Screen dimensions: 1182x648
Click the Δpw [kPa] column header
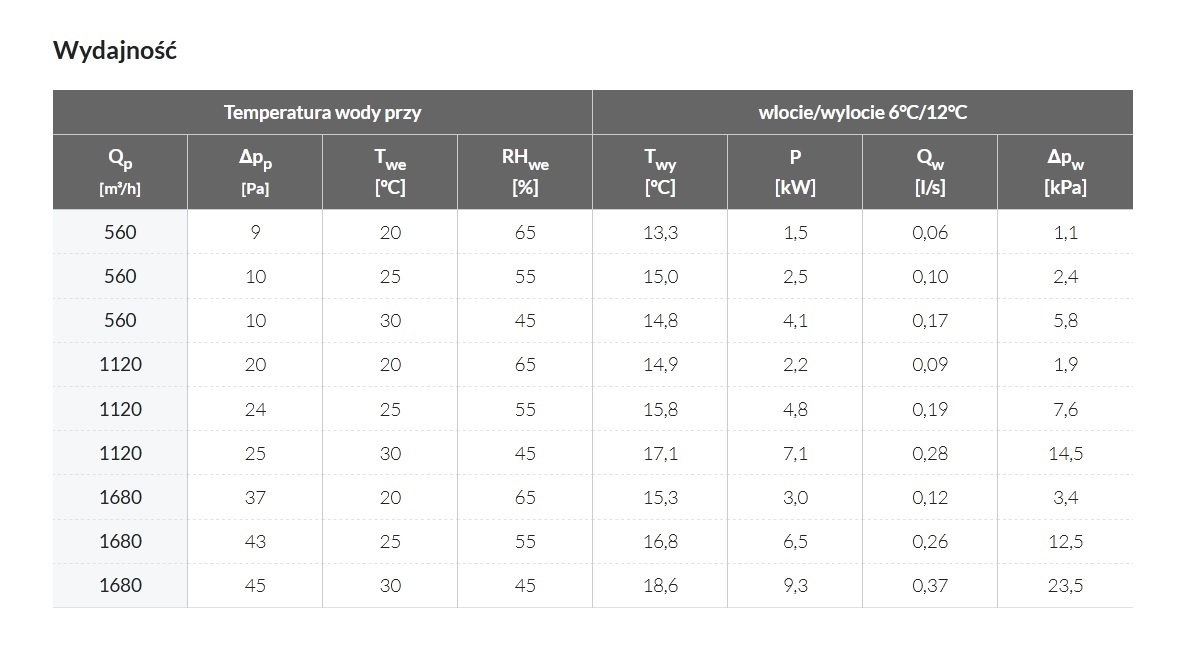point(1065,172)
